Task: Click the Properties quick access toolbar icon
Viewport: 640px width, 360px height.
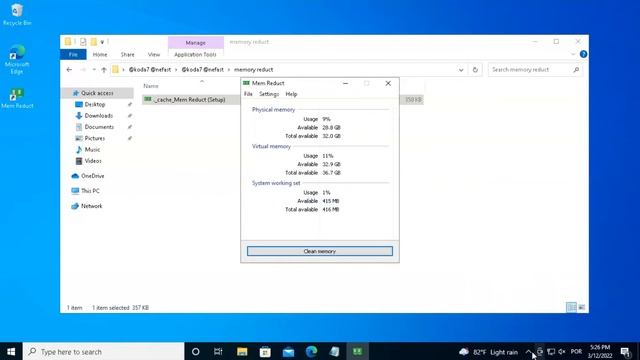Action: pyautogui.click(x=83, y=42)
